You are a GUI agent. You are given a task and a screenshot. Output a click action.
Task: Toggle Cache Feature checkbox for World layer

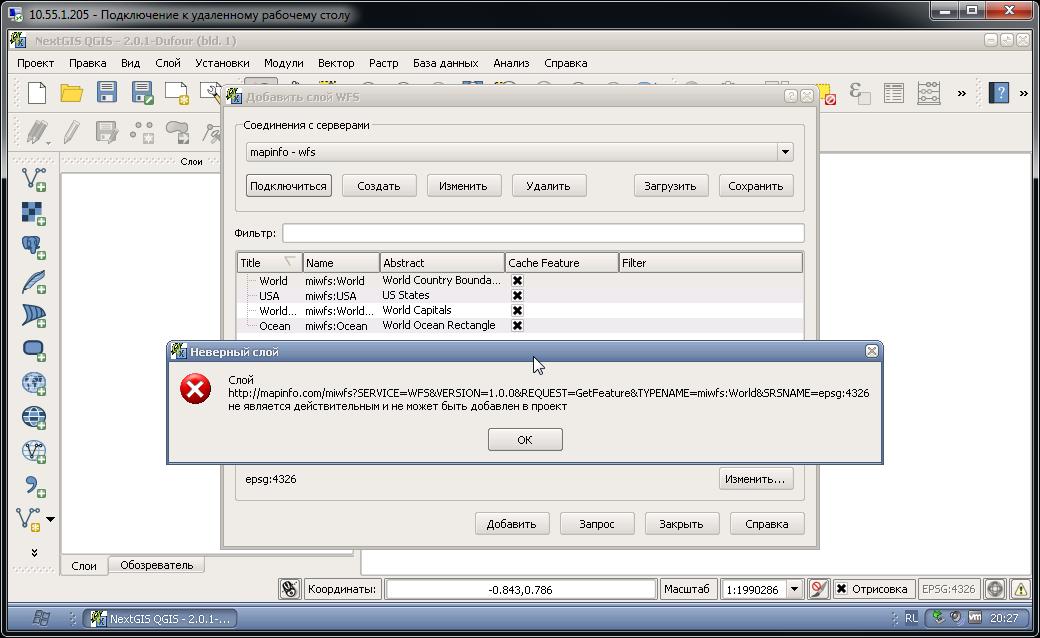(517, 281)
